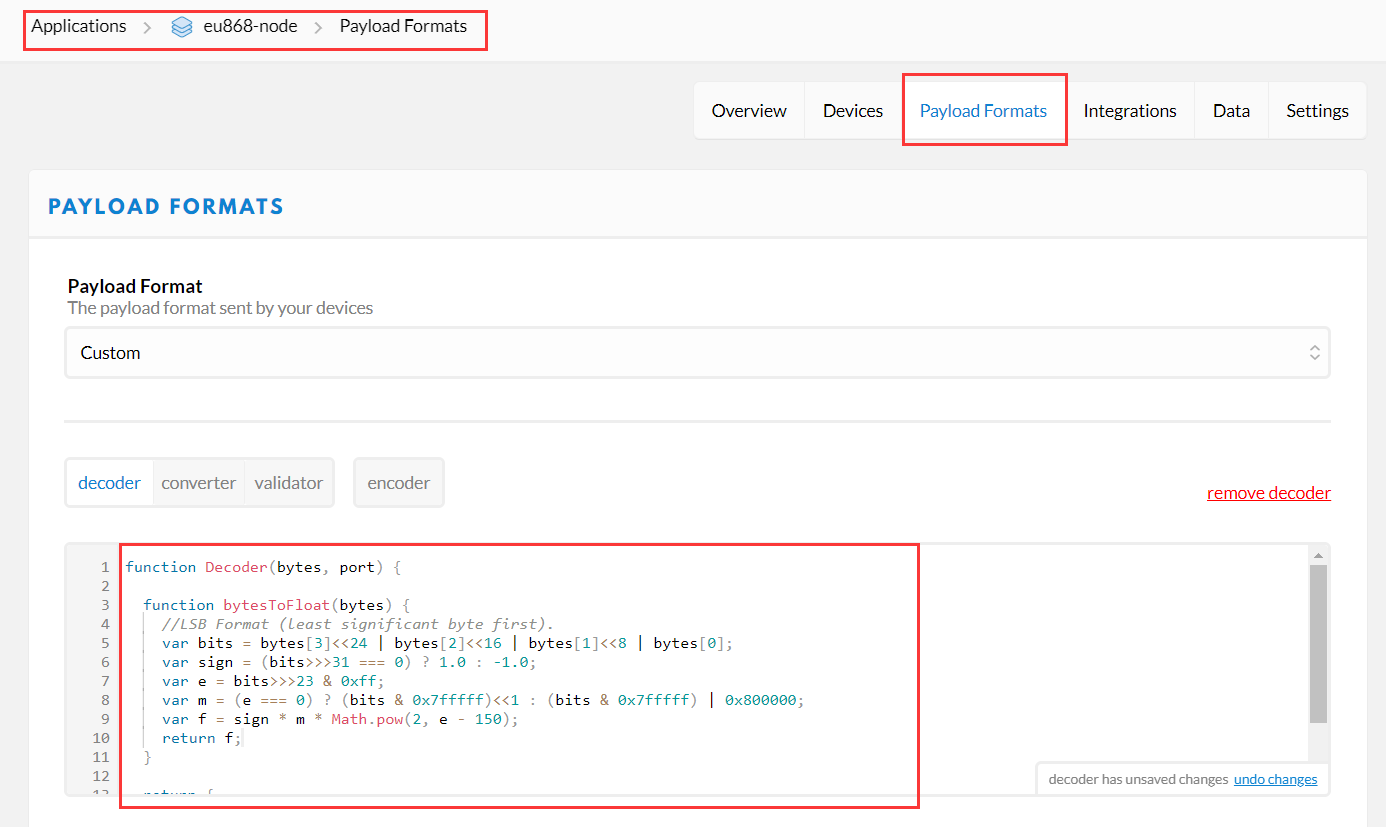1386x827 pixels.
Task: Switch to the converter function tab
Action: point(198,483)
